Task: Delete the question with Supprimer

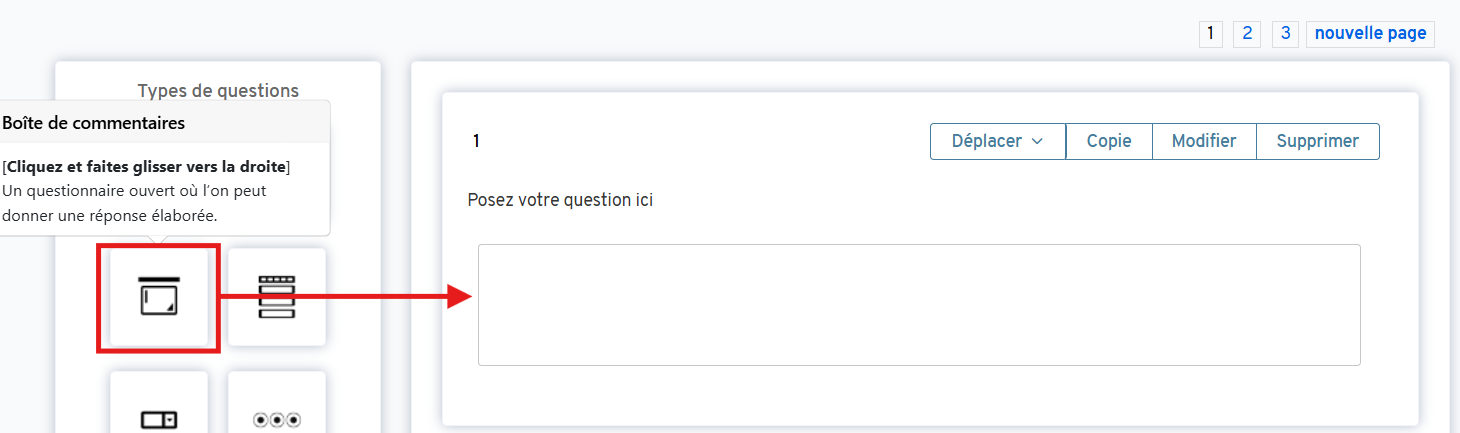Action: [1317, 141]
